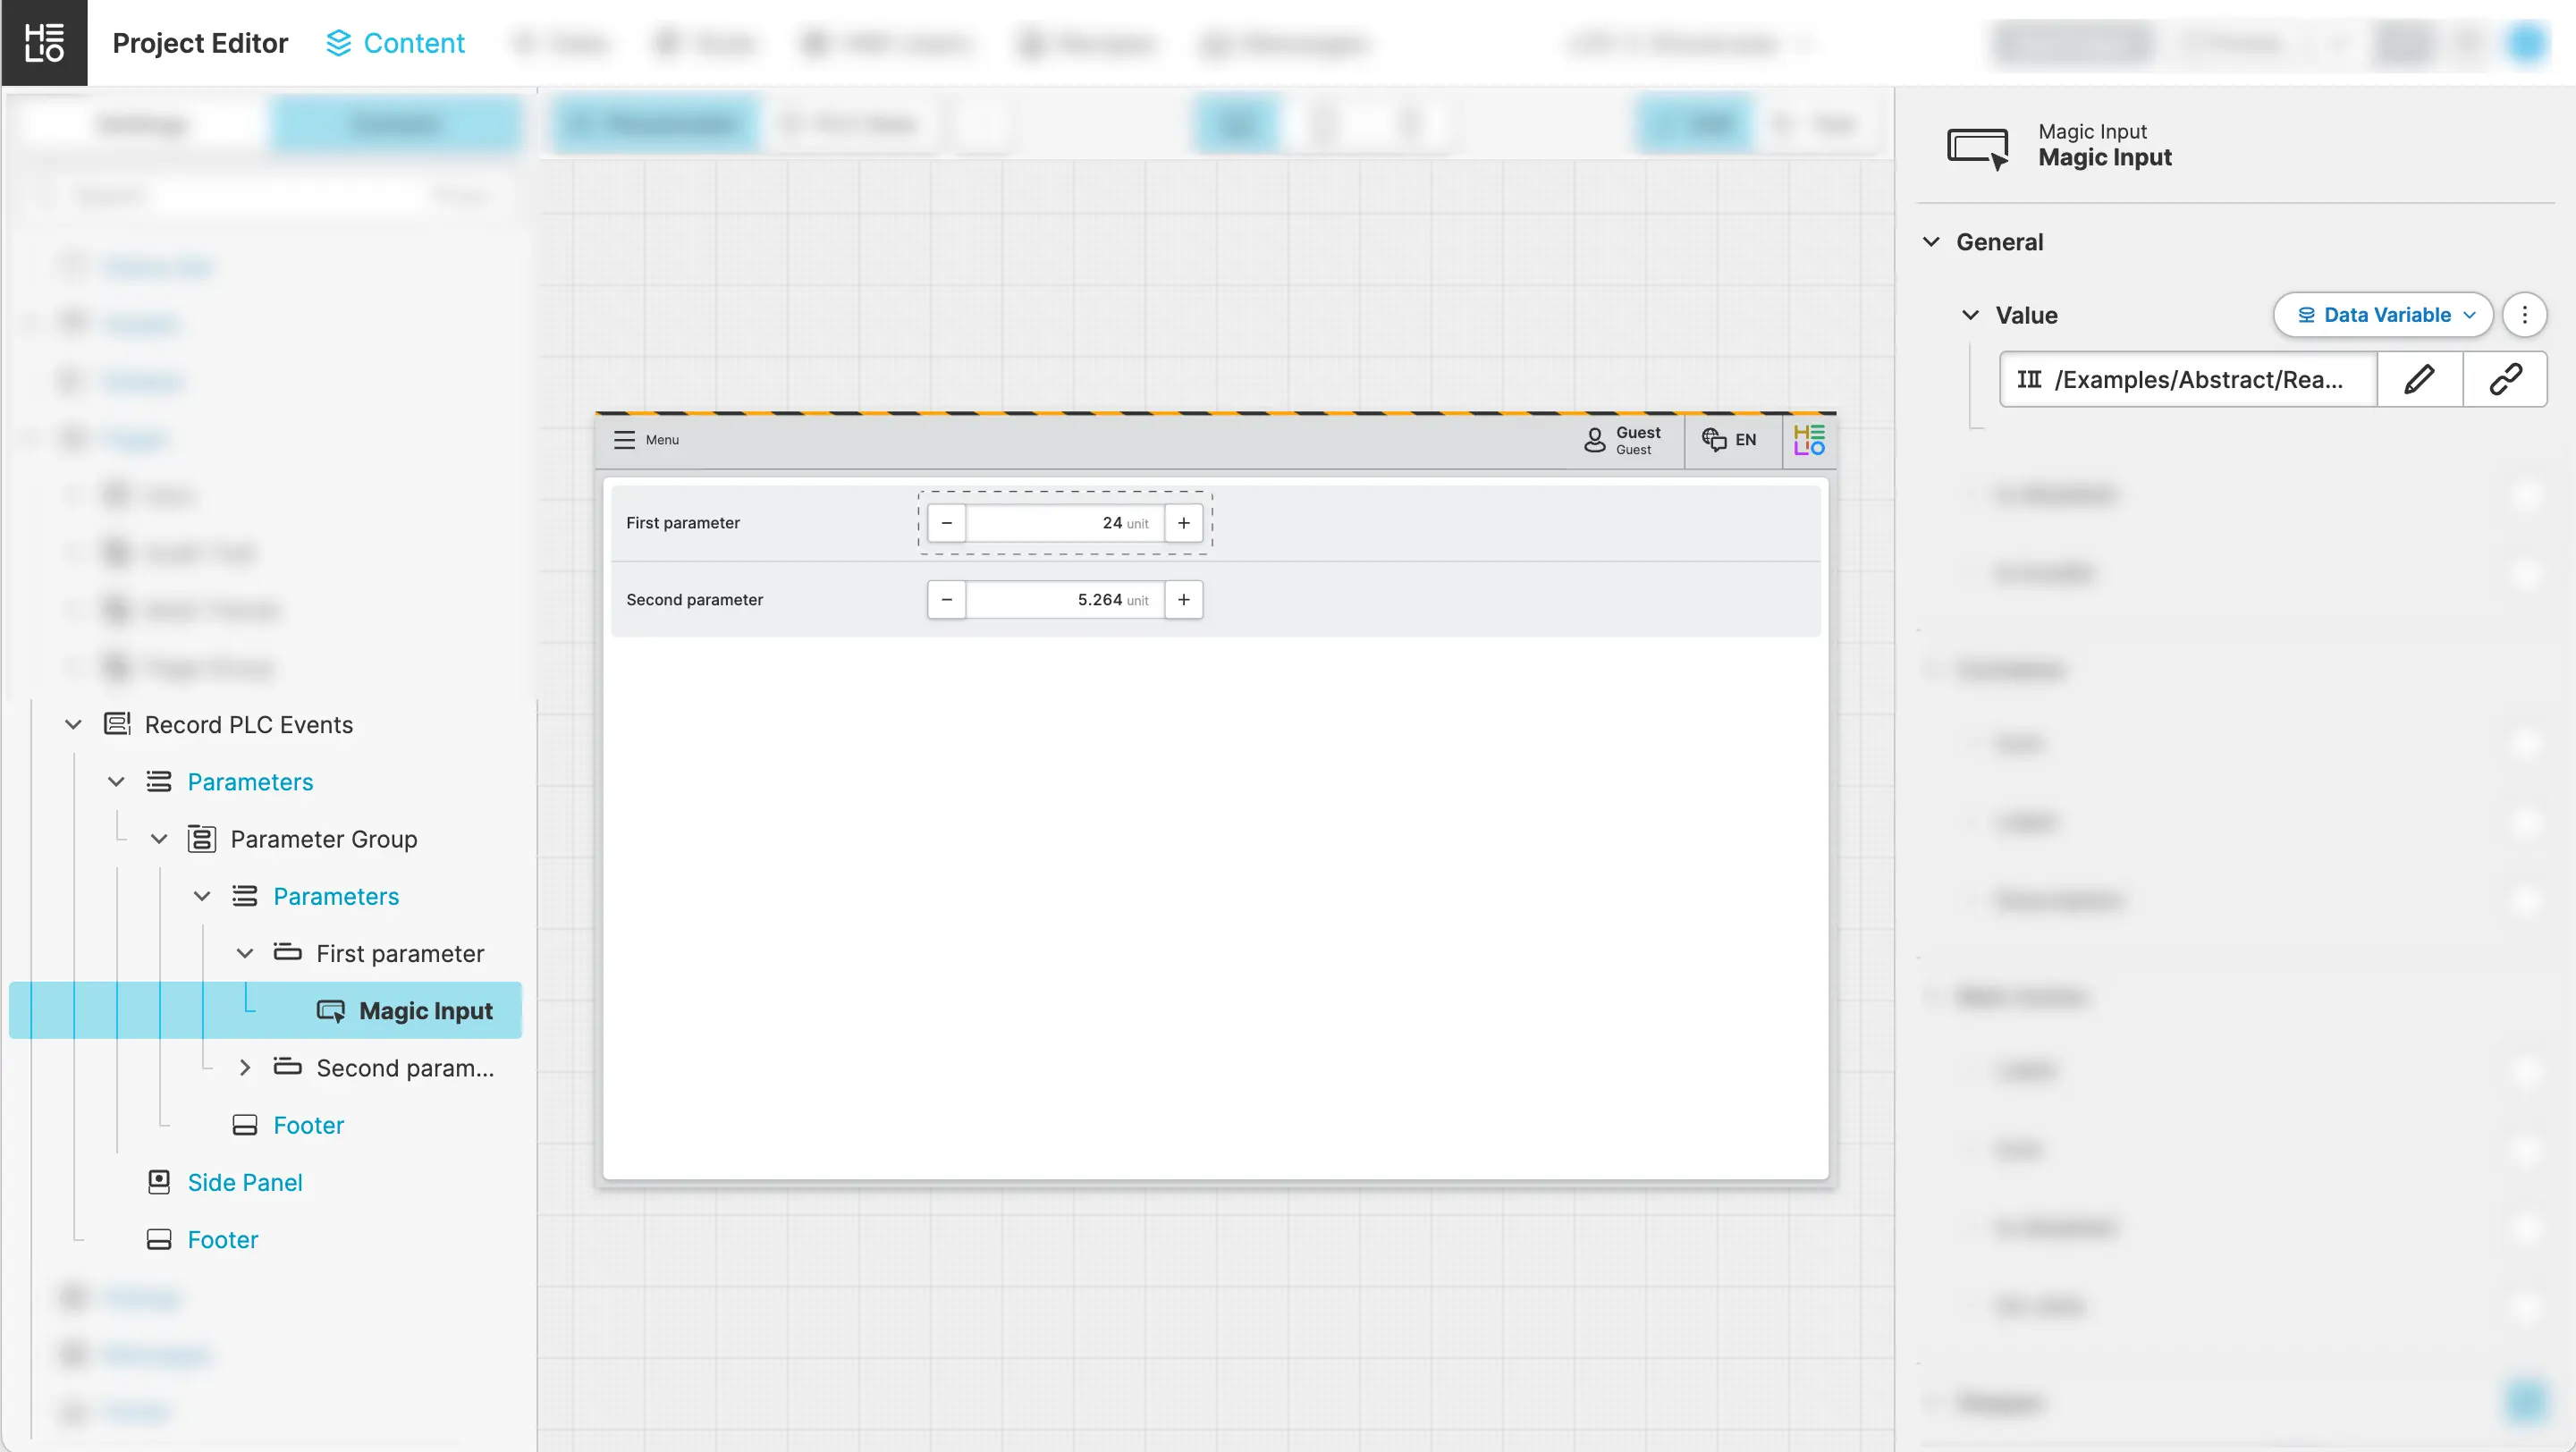
Task: Click the HELIO logo in top-left corner
Action: [x=44, y=43]
